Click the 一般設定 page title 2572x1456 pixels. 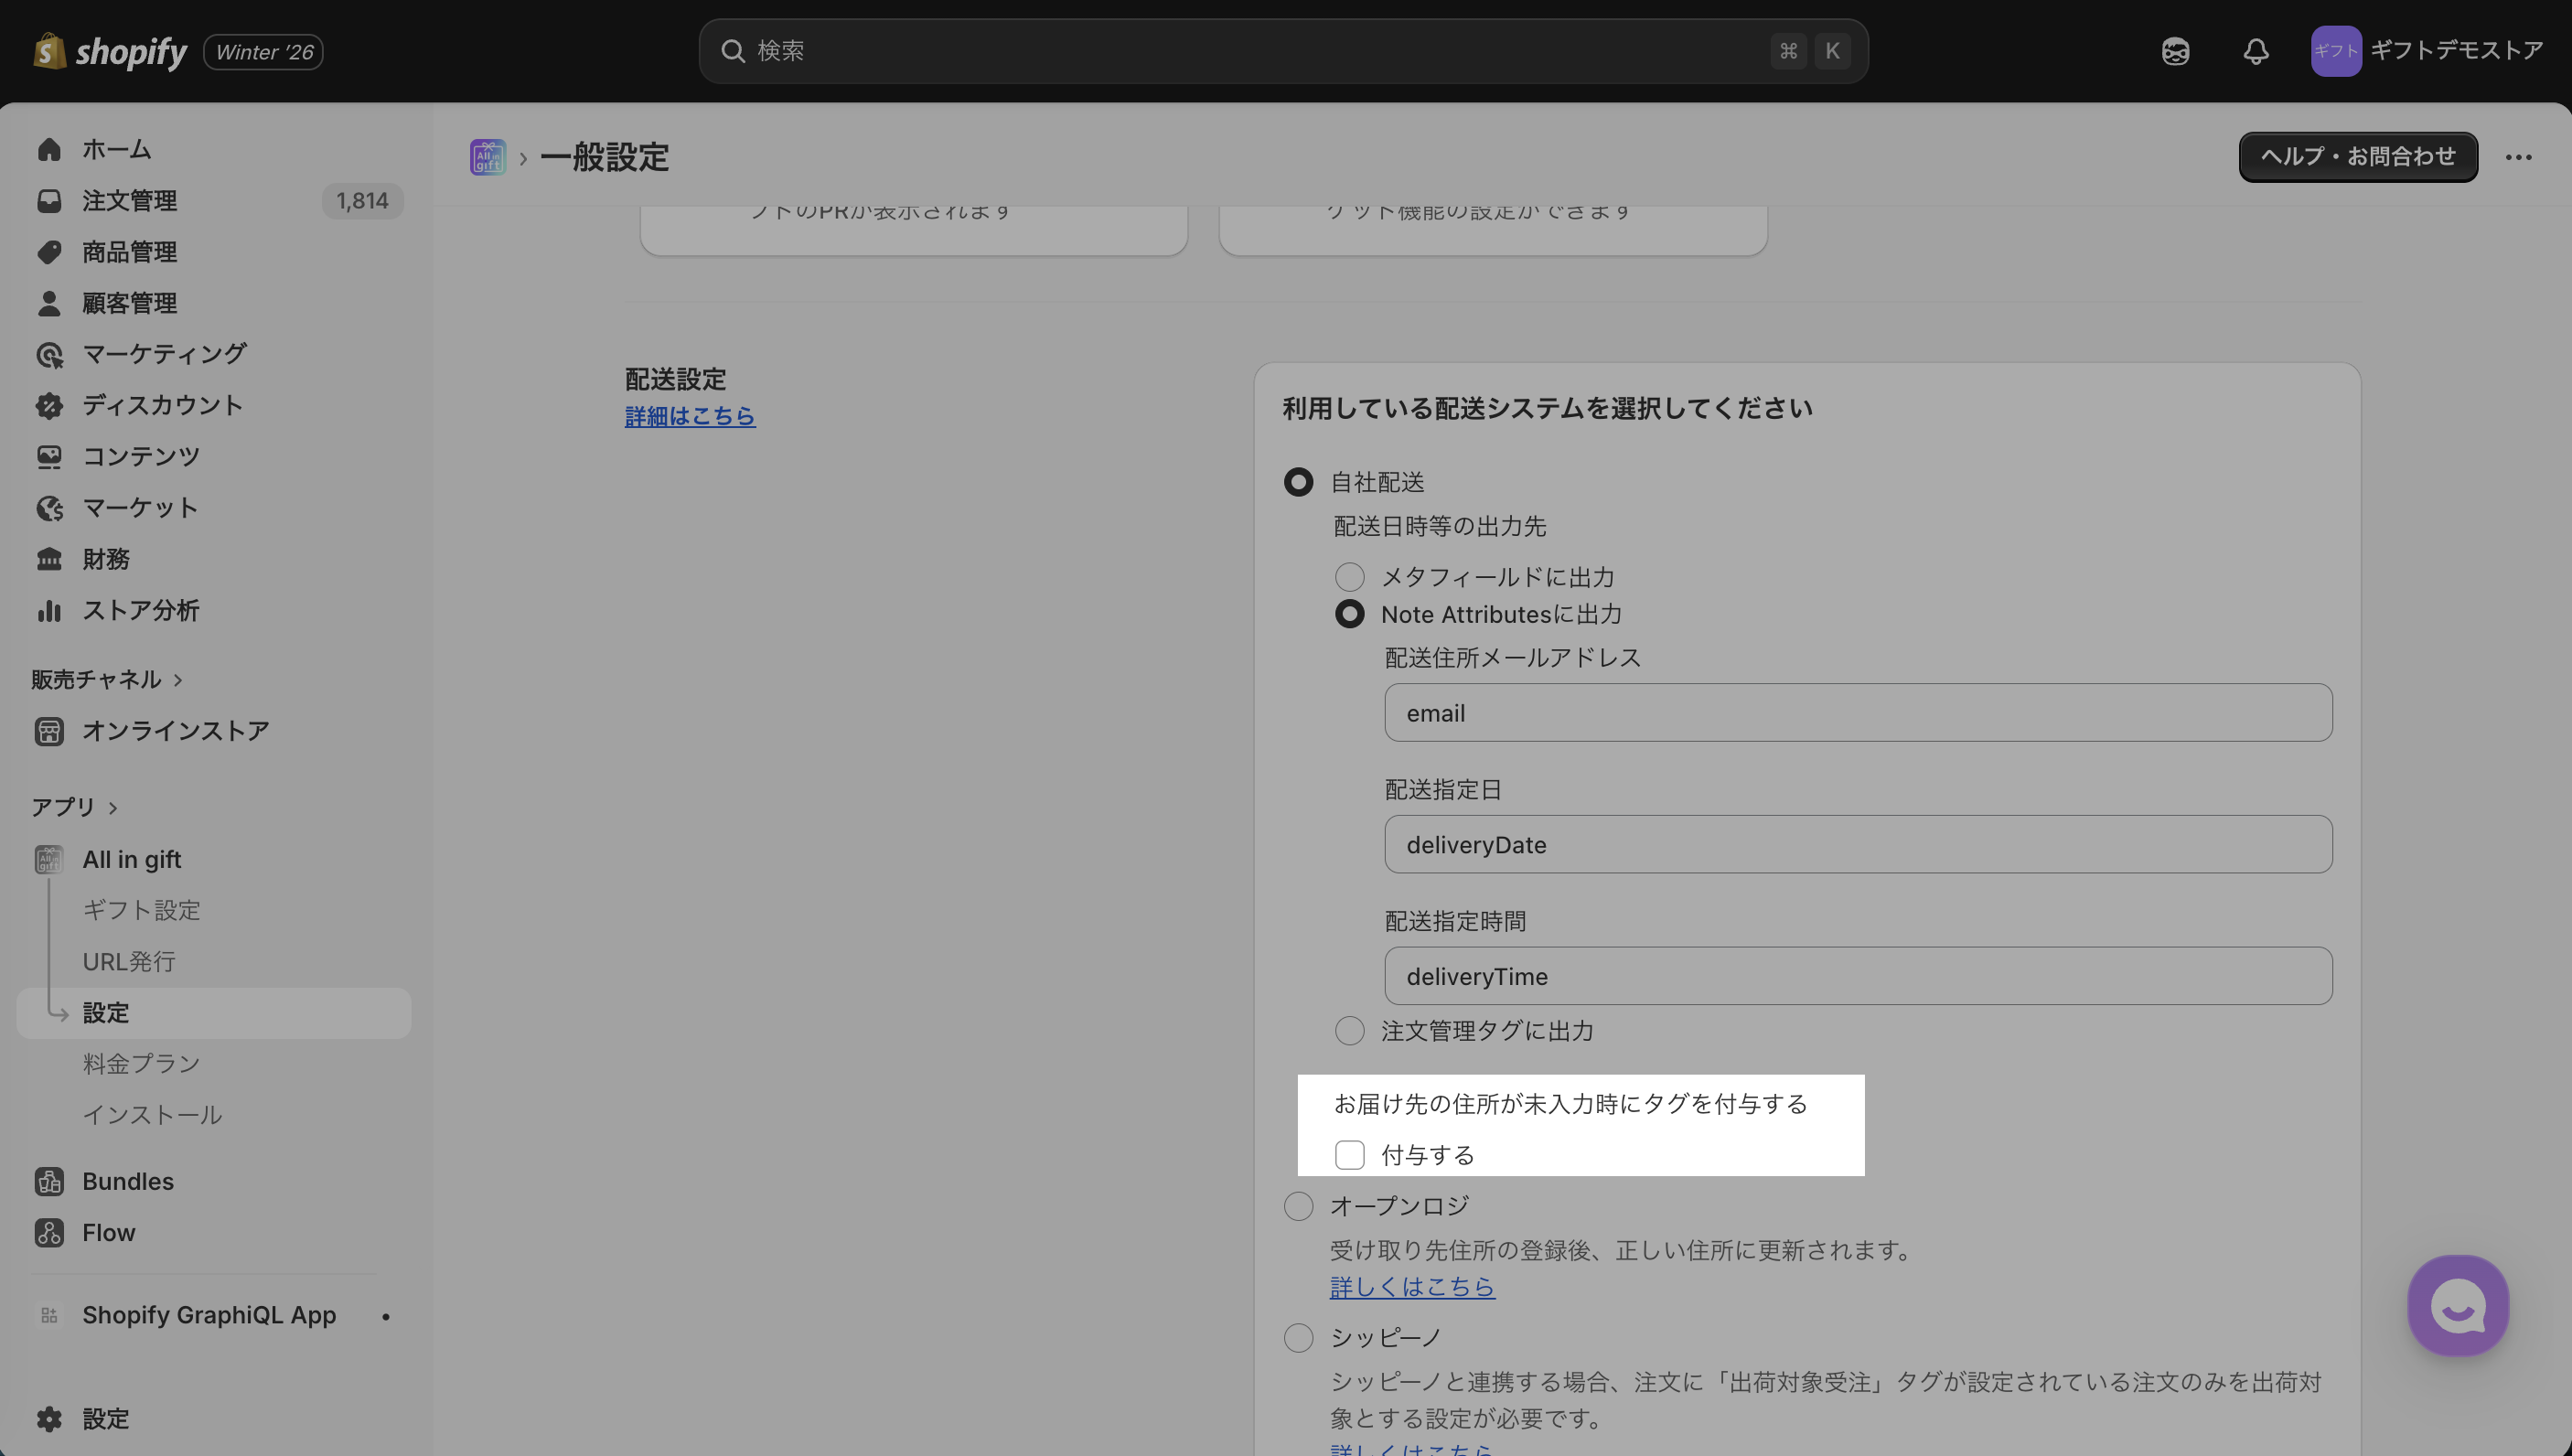[x=605, y=157]
